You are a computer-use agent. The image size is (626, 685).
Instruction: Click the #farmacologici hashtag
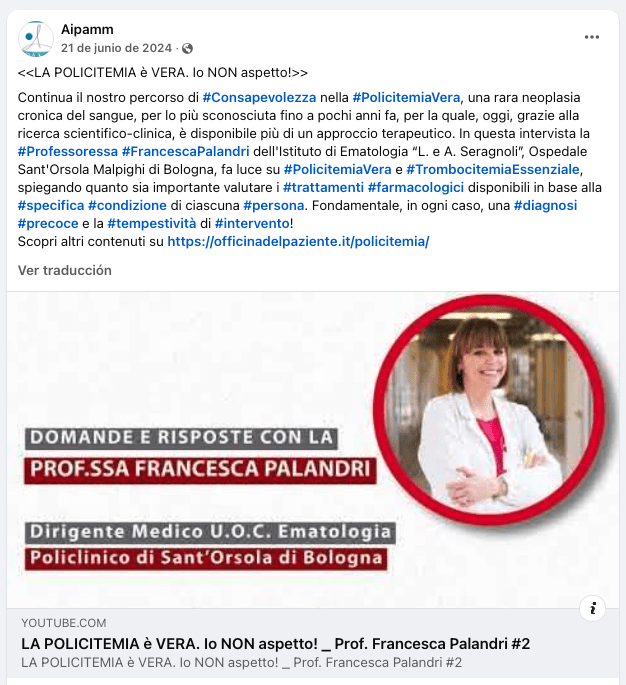tap(416, 187)
